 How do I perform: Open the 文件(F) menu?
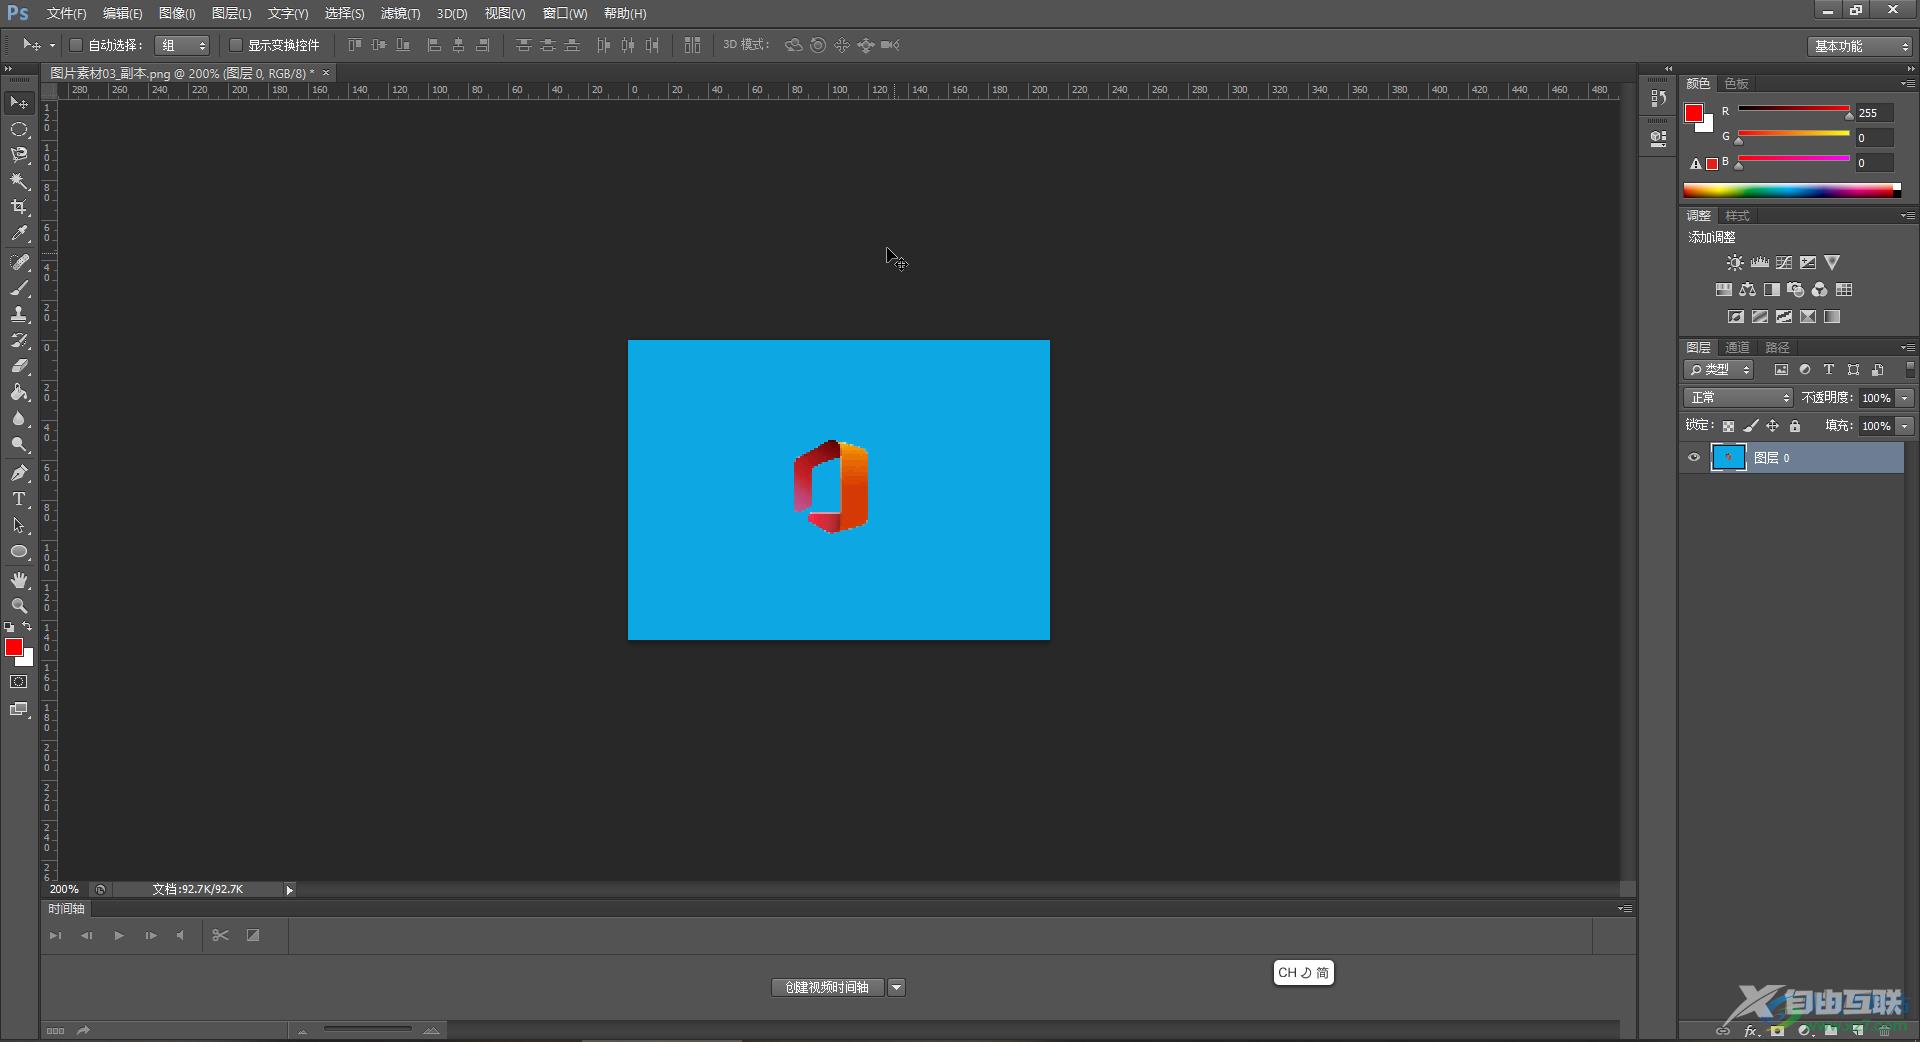(66, 13)
